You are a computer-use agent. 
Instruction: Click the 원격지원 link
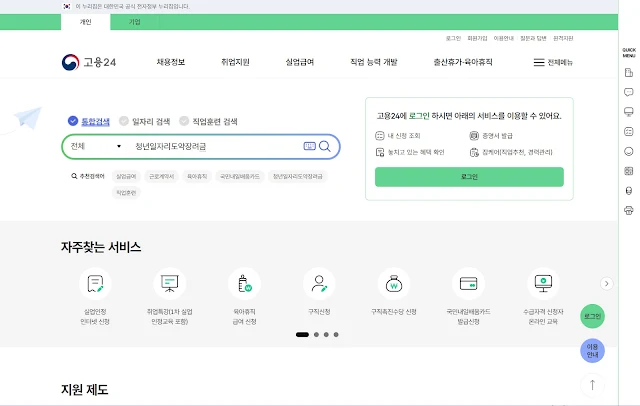(x=563, y=38)
